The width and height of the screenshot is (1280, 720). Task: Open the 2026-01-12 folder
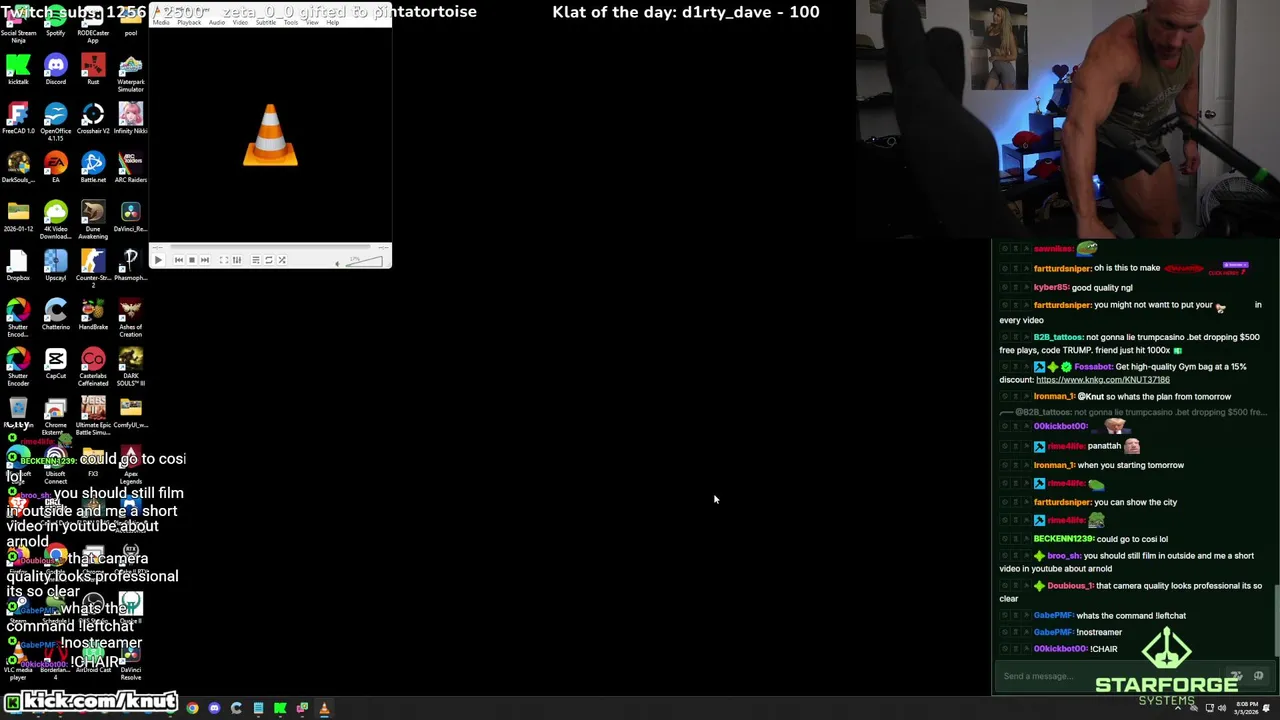point(18,216)
